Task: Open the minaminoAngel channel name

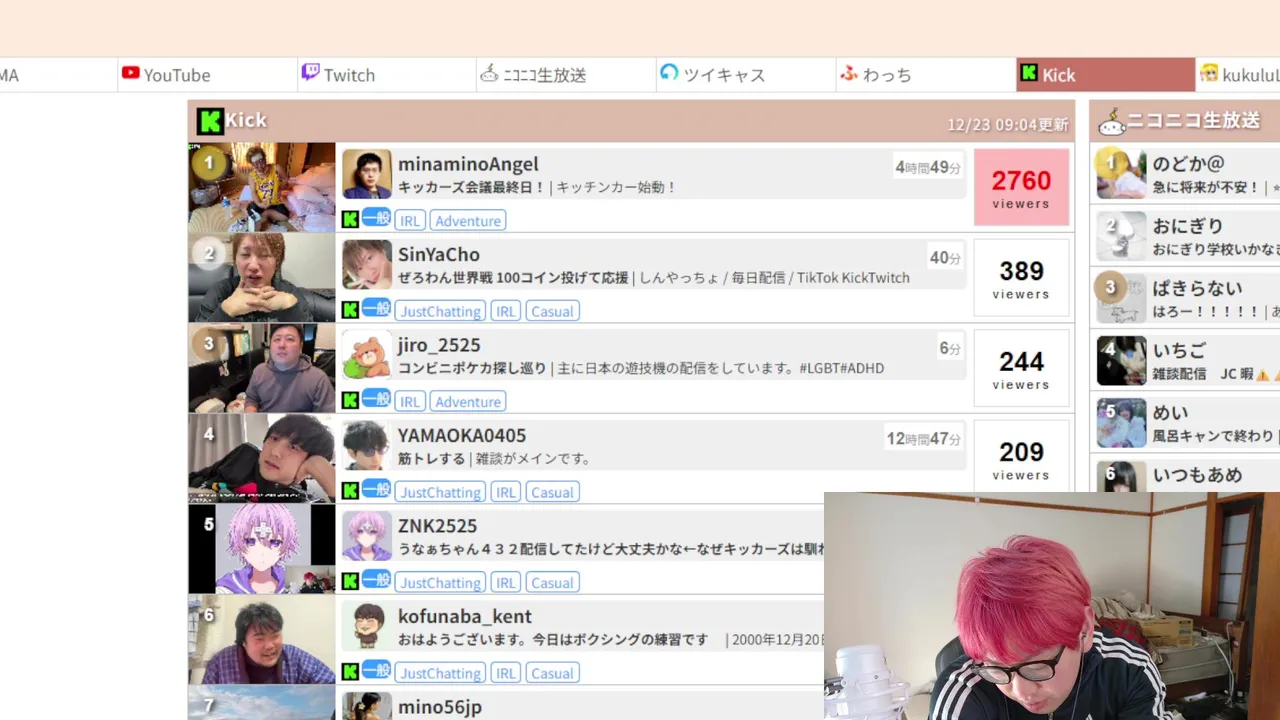Action: (x=468, y=164)
